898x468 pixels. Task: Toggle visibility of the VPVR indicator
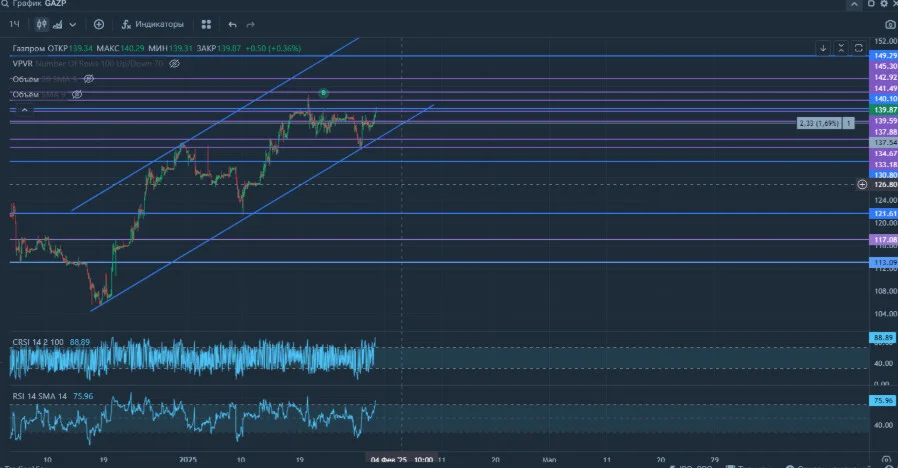(x=175, y=64)
